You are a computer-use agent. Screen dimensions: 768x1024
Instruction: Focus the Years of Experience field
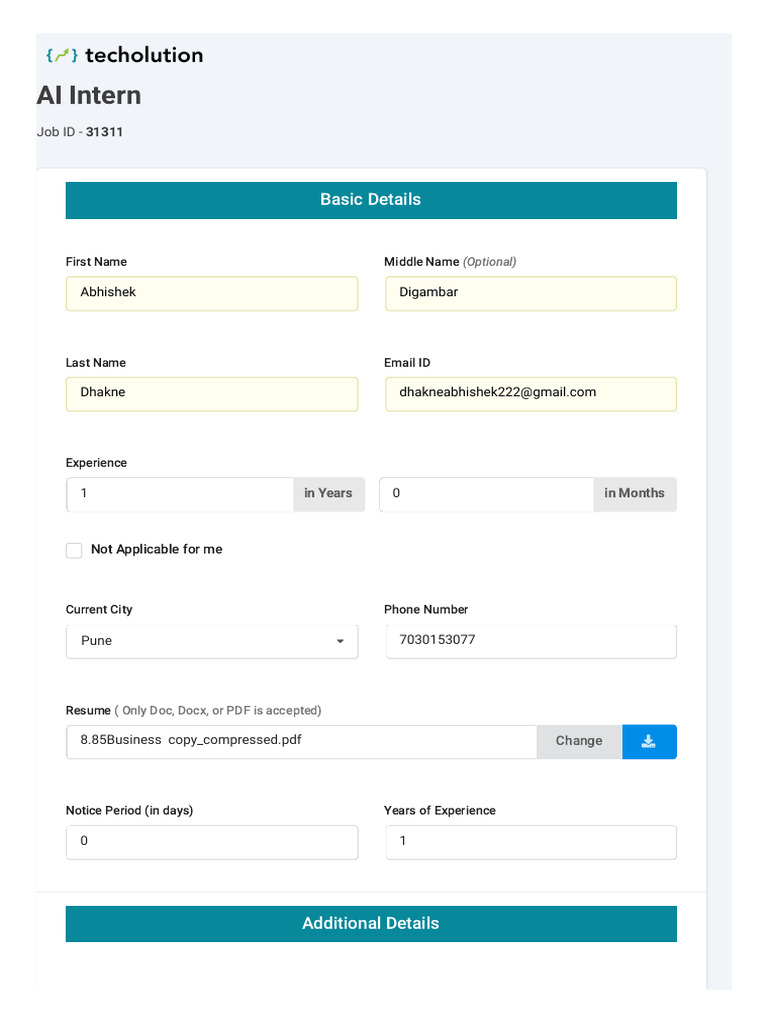(x=530, y=842)
